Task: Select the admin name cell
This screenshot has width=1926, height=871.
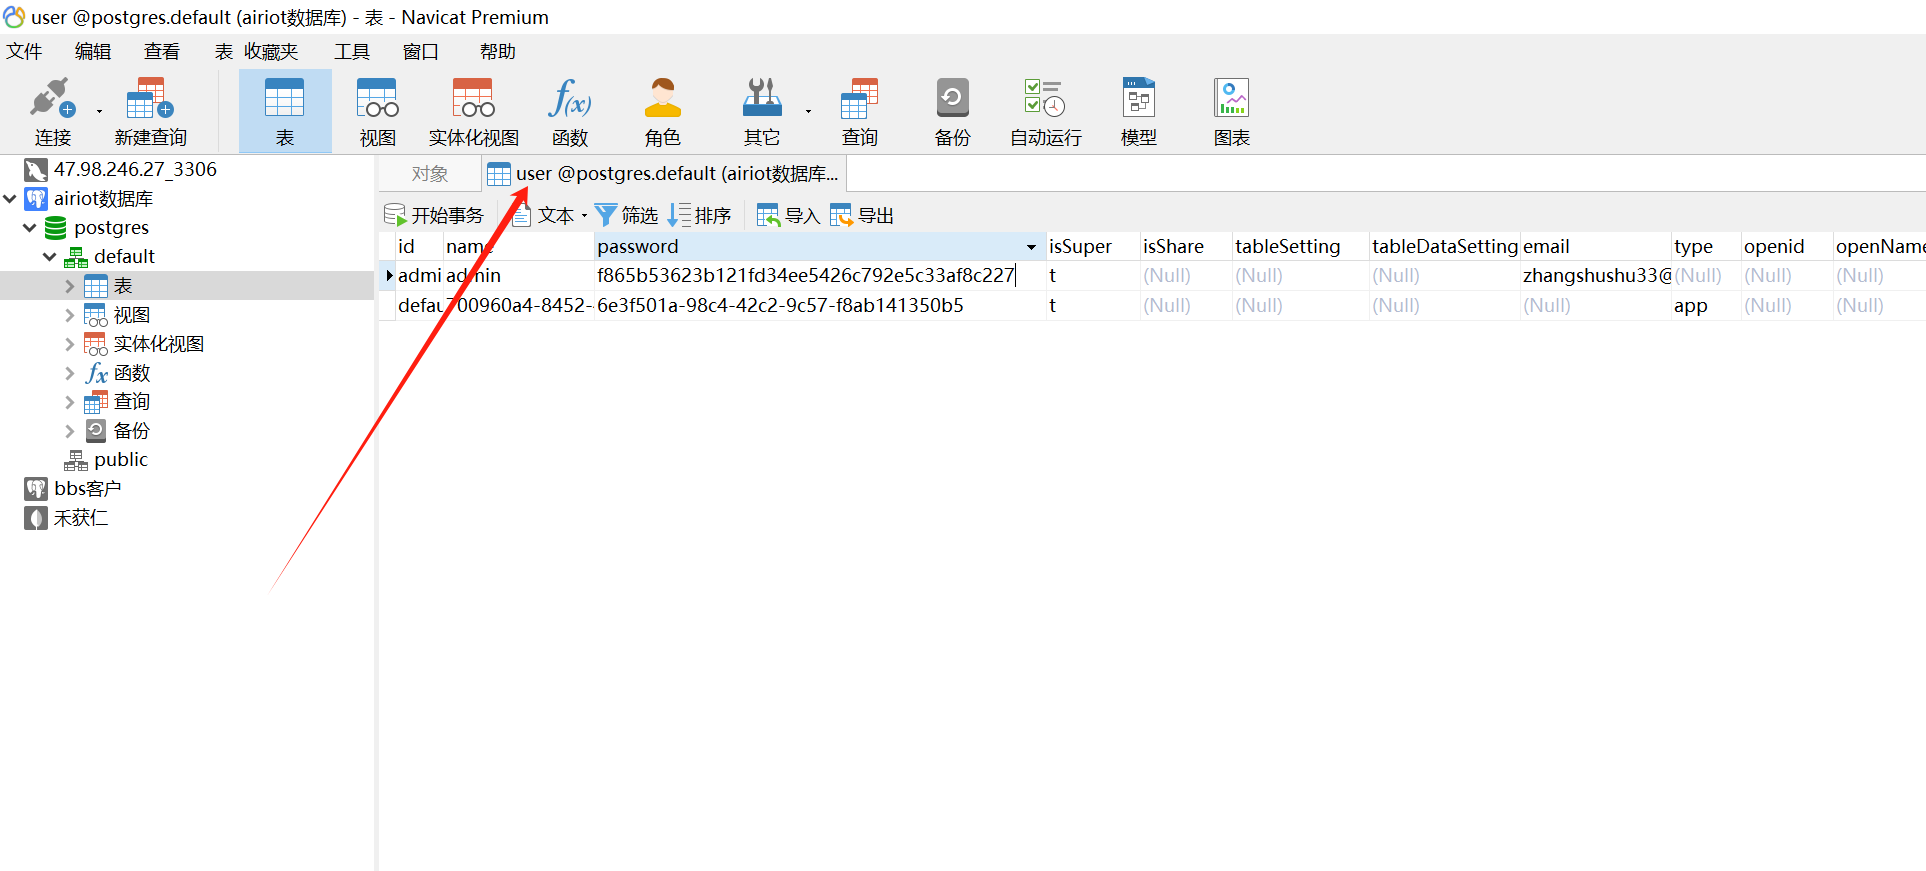Action: pyautogui.click(x=518, y=275)
